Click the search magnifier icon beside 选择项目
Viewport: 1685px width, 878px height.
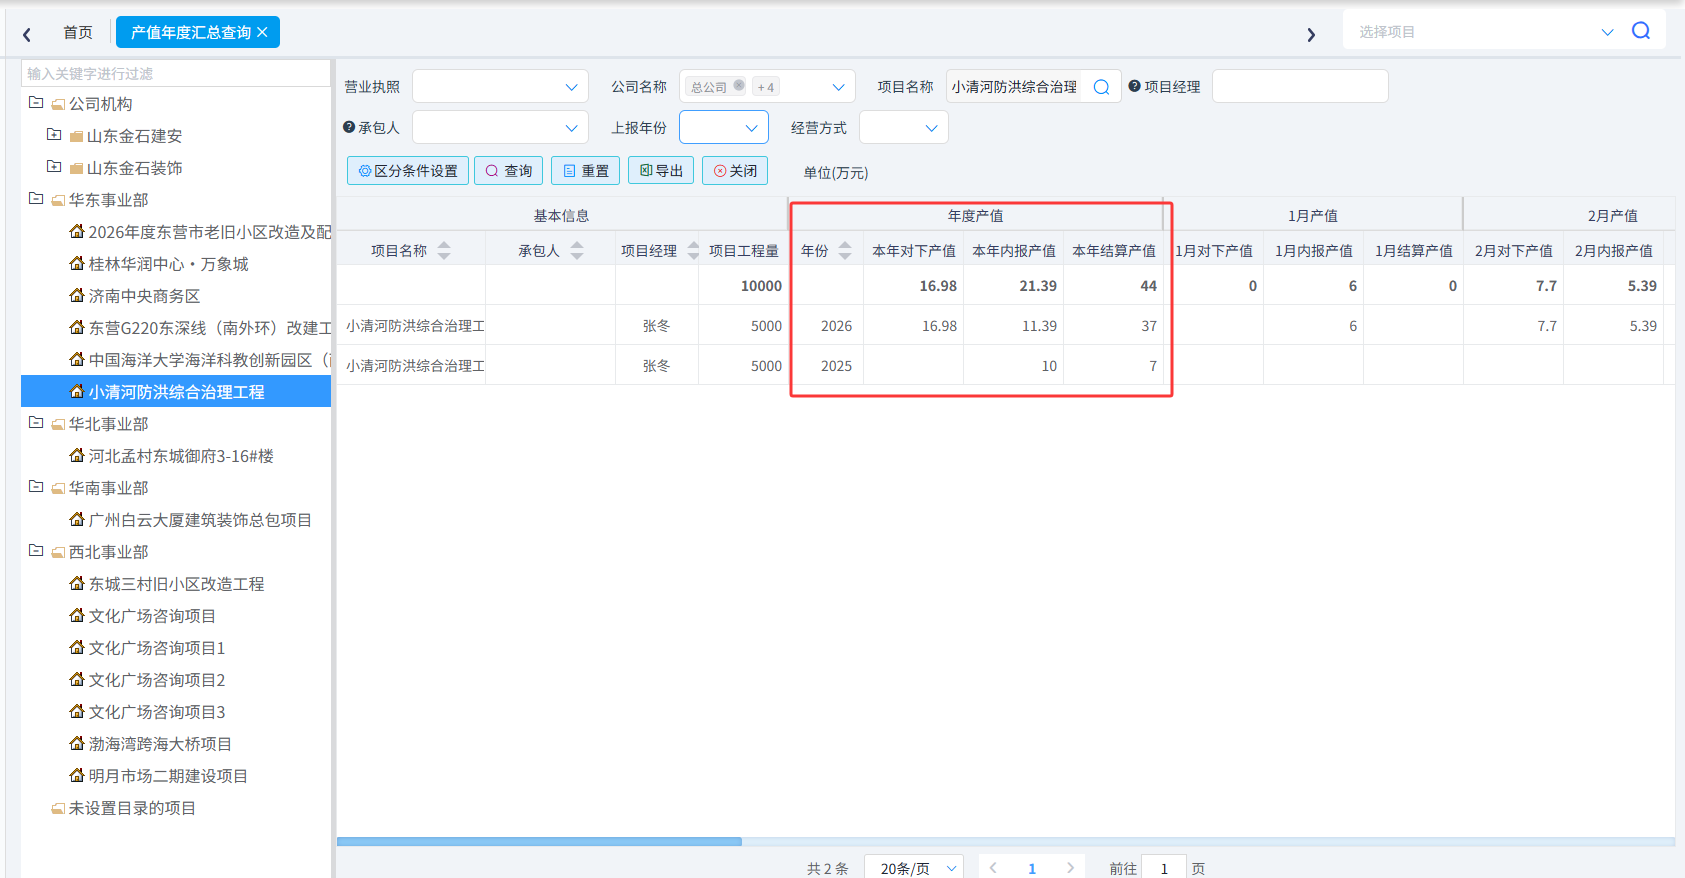click(1641, 31)
